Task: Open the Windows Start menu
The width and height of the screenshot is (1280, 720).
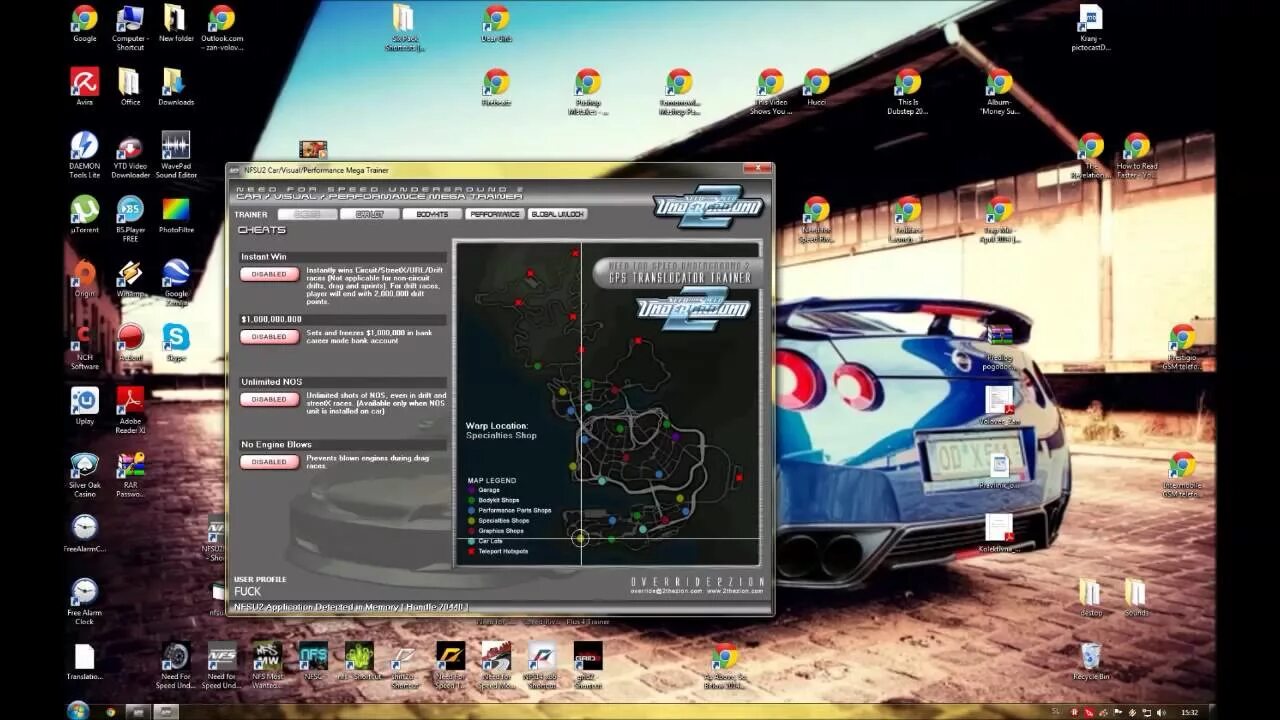Action: point(77,710)
